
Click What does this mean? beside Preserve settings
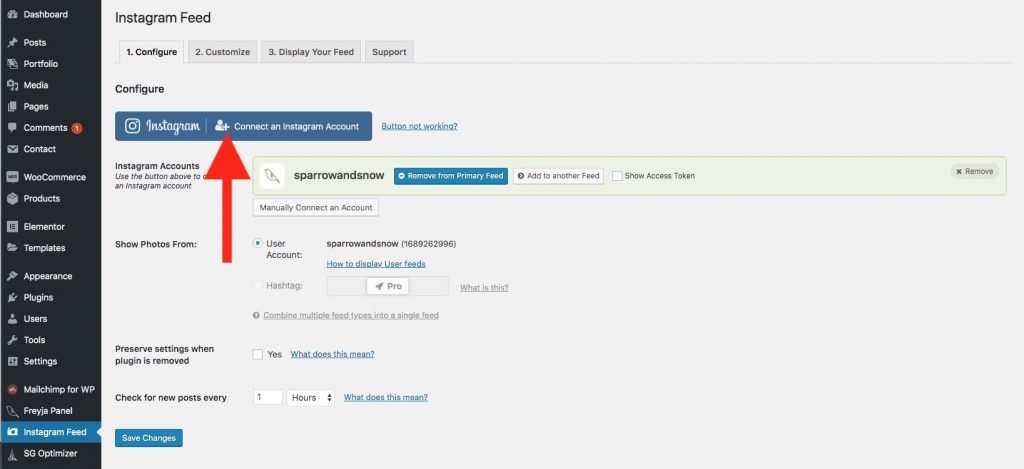[x=332, y=354]
